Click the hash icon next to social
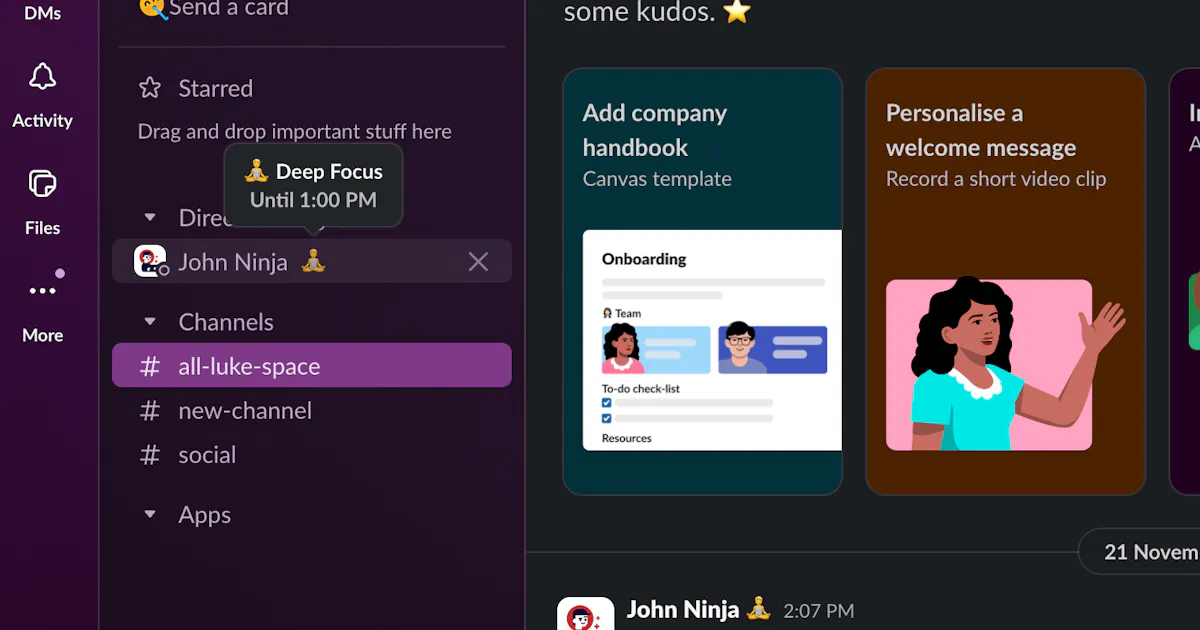Image resolution: width=1200 pixels, height=630 pixels. pyautogui.click(x=150, y=455)
